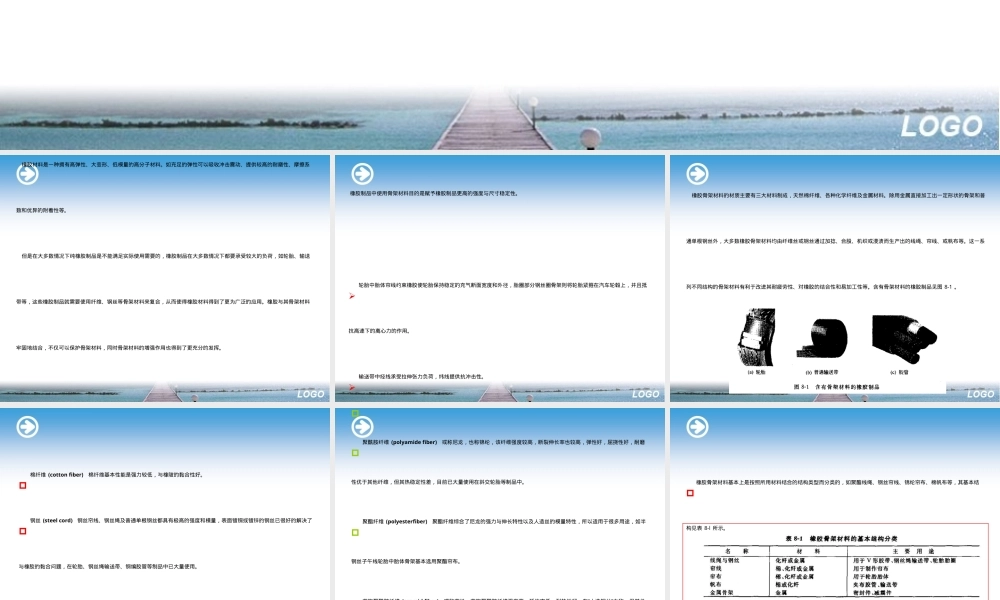This screenshot has width=1000, height=600.
Task: Click the LOGO at the bottom of the red-arrow bullet slide
Action: [x=645, y=394]
